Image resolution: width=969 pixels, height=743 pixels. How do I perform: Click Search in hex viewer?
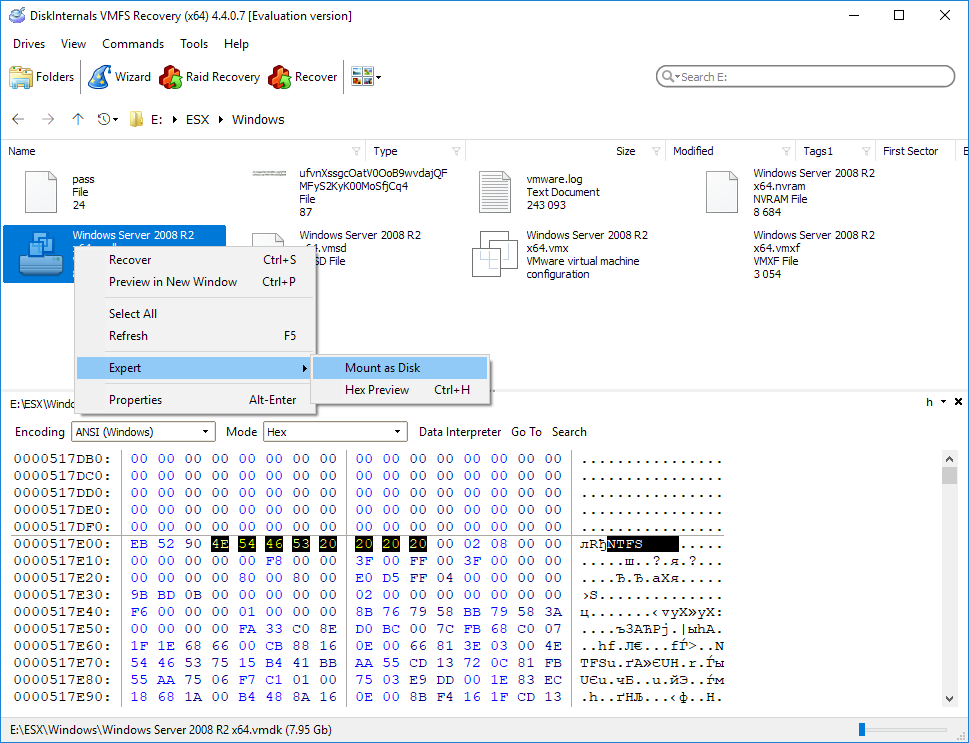[x=569, y=431]
